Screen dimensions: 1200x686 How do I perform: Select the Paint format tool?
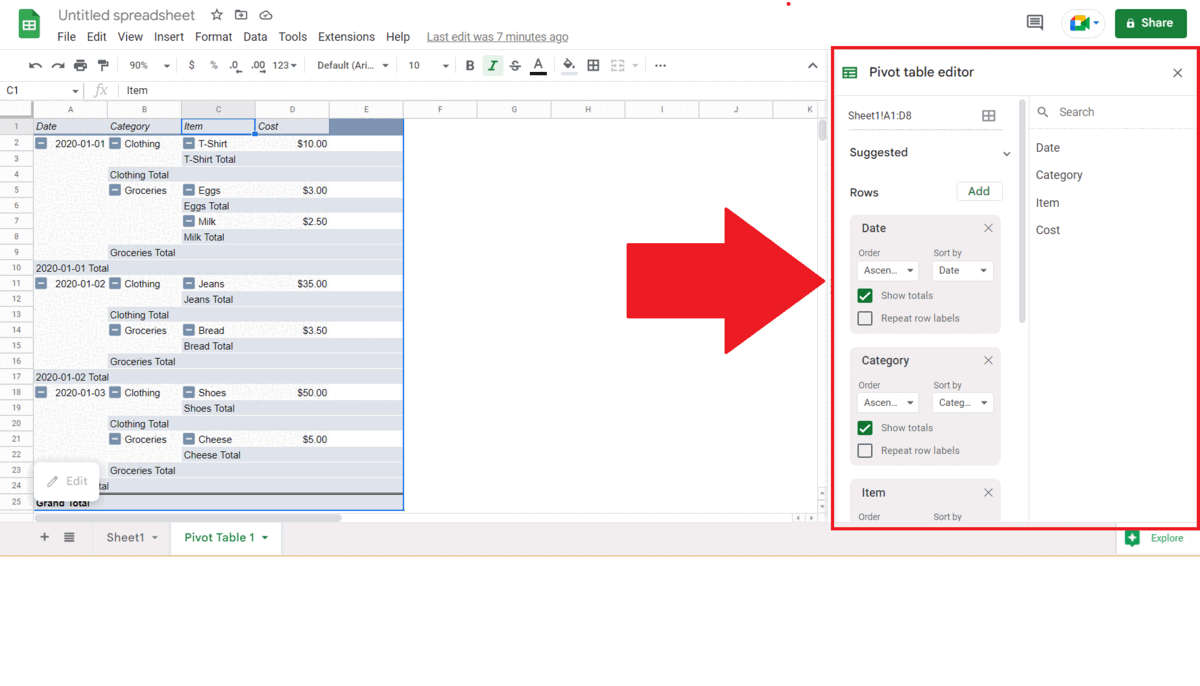[102, 65]
